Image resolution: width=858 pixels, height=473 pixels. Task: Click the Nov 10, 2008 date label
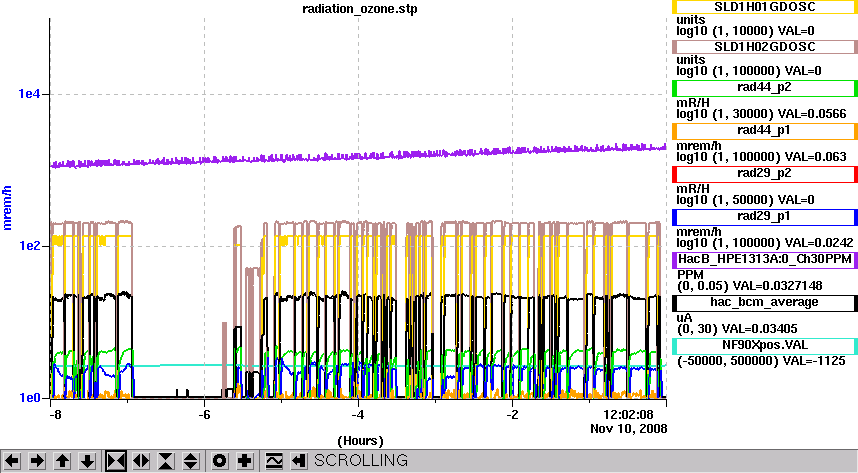click(x=629, y=429)
